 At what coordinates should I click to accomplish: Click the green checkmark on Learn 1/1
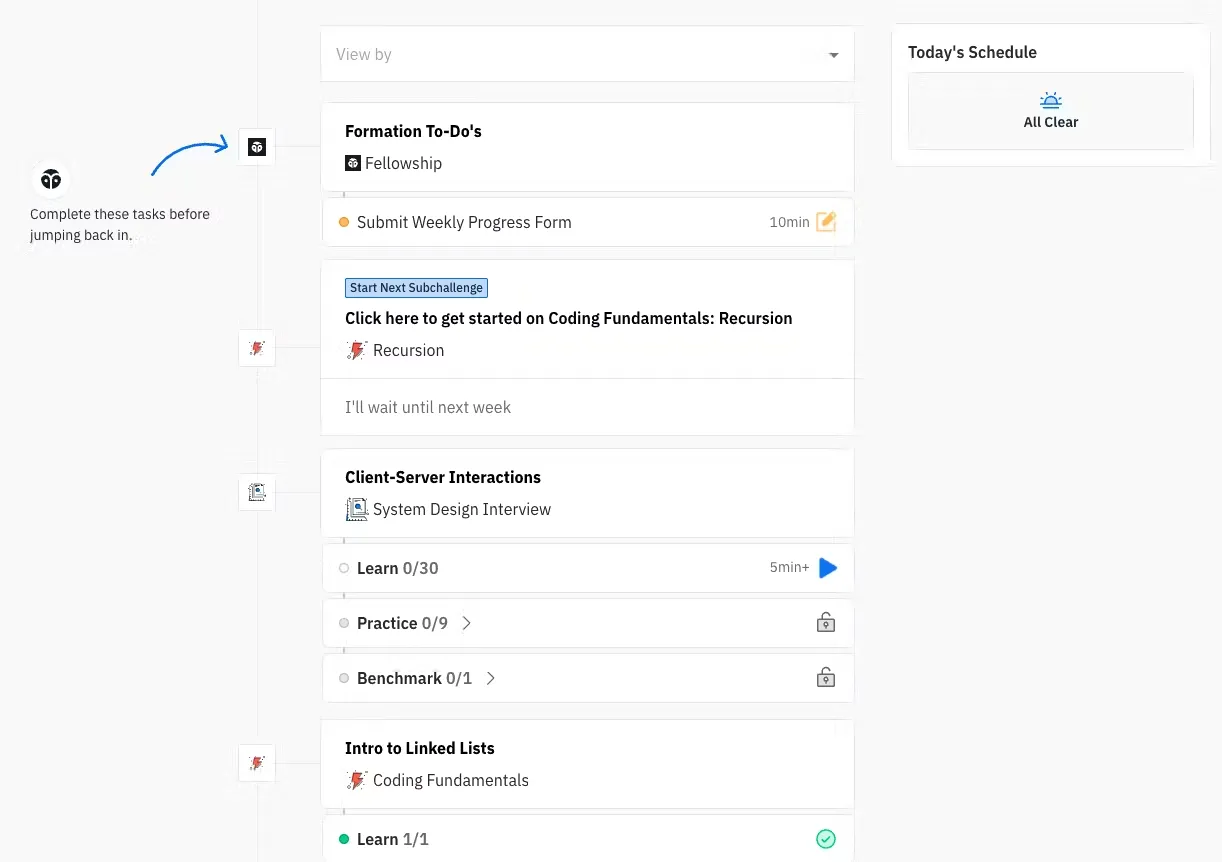(826, 839)
